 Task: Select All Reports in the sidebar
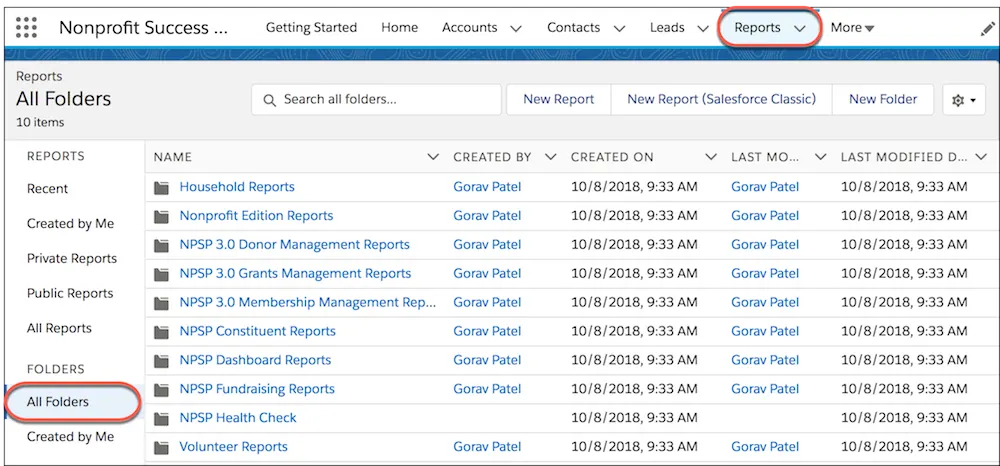59,329
